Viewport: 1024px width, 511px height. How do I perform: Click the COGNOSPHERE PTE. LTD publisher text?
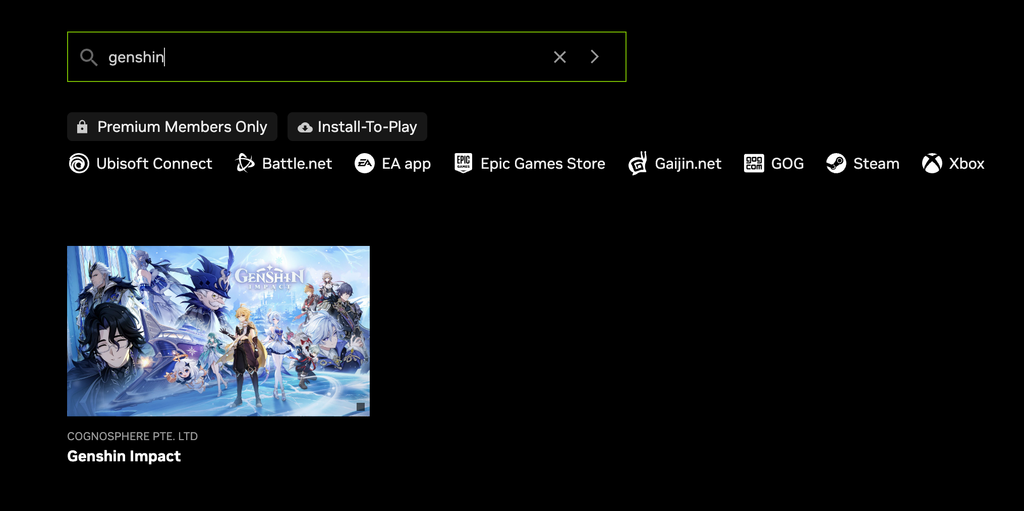click(133, 436)
